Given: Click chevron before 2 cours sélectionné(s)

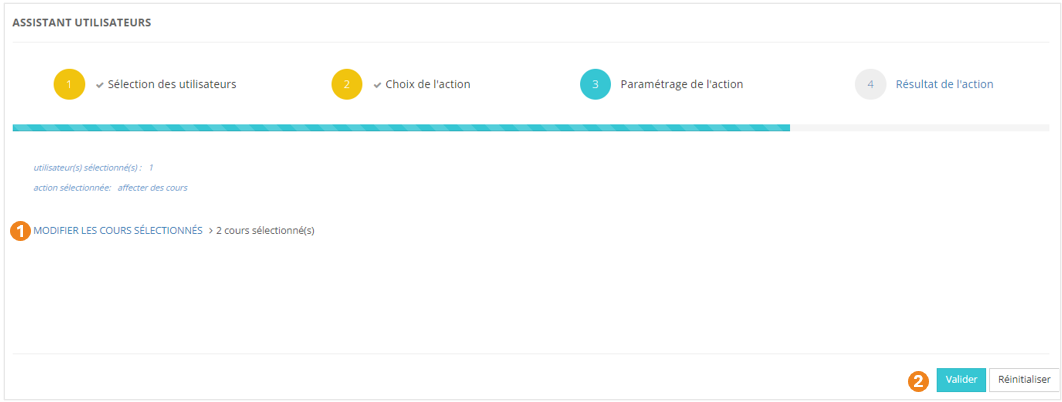Looking at the screenshot, I should click(x=210, y=230).
